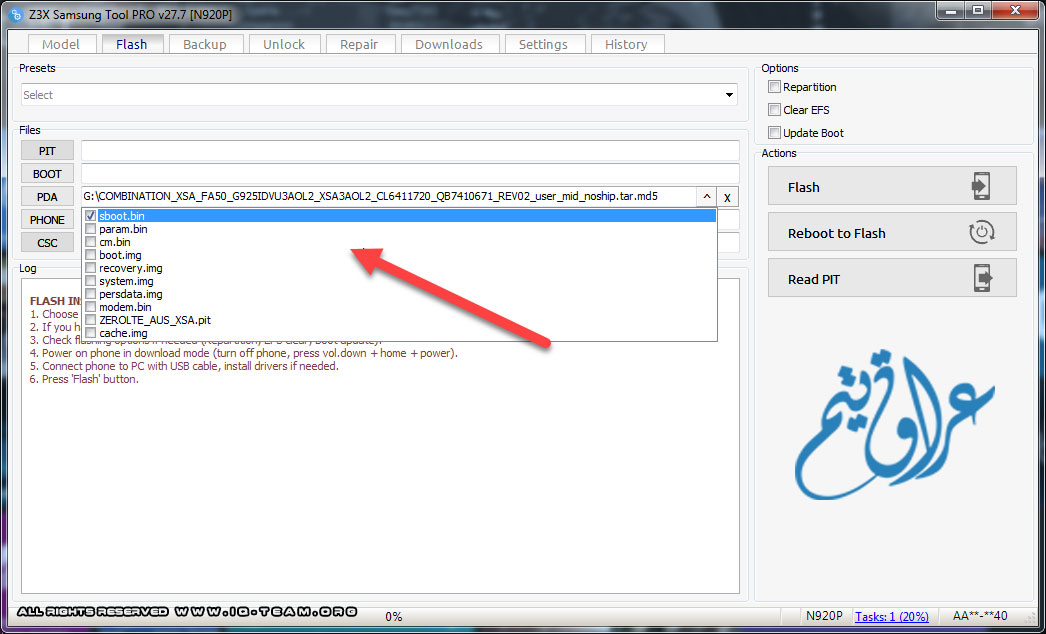Close the Z3X Samsung Tool PRO window
The width and height of the screenshot is (1046, 634).
(1015, 11)
